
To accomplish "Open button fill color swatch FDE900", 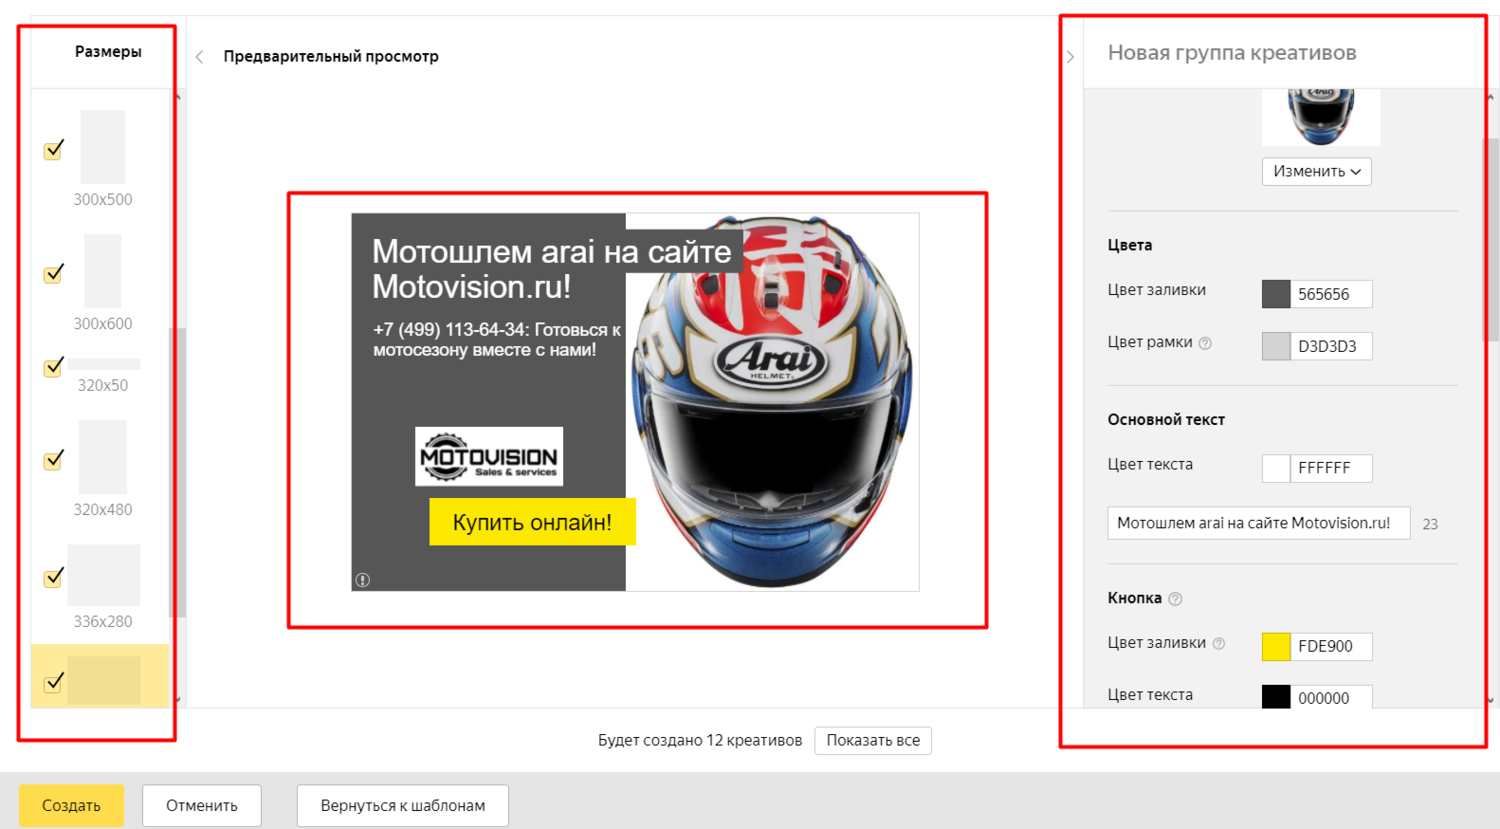I will 1276,646.
